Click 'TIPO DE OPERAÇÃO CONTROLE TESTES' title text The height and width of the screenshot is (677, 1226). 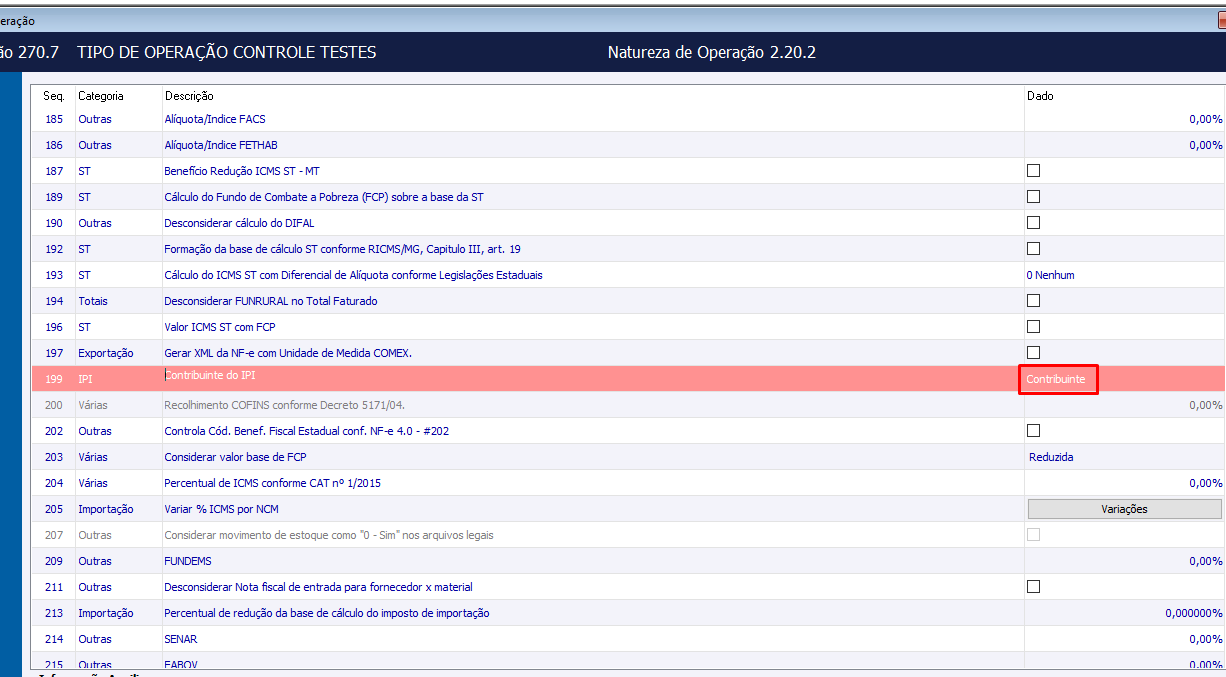click(x=226, y=52)
